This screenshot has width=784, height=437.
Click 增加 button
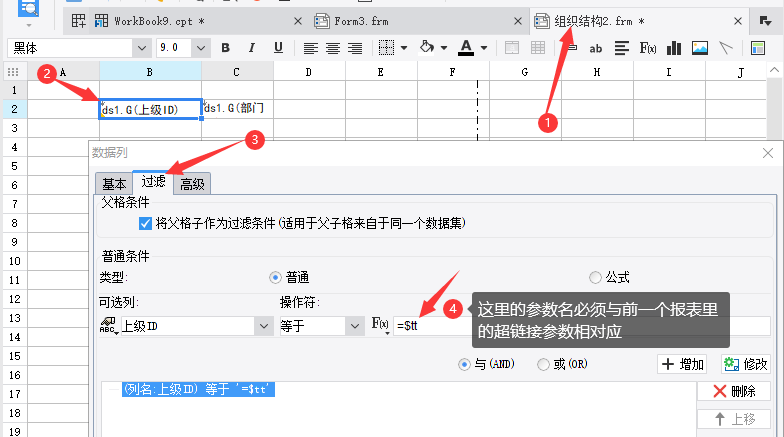682,364
